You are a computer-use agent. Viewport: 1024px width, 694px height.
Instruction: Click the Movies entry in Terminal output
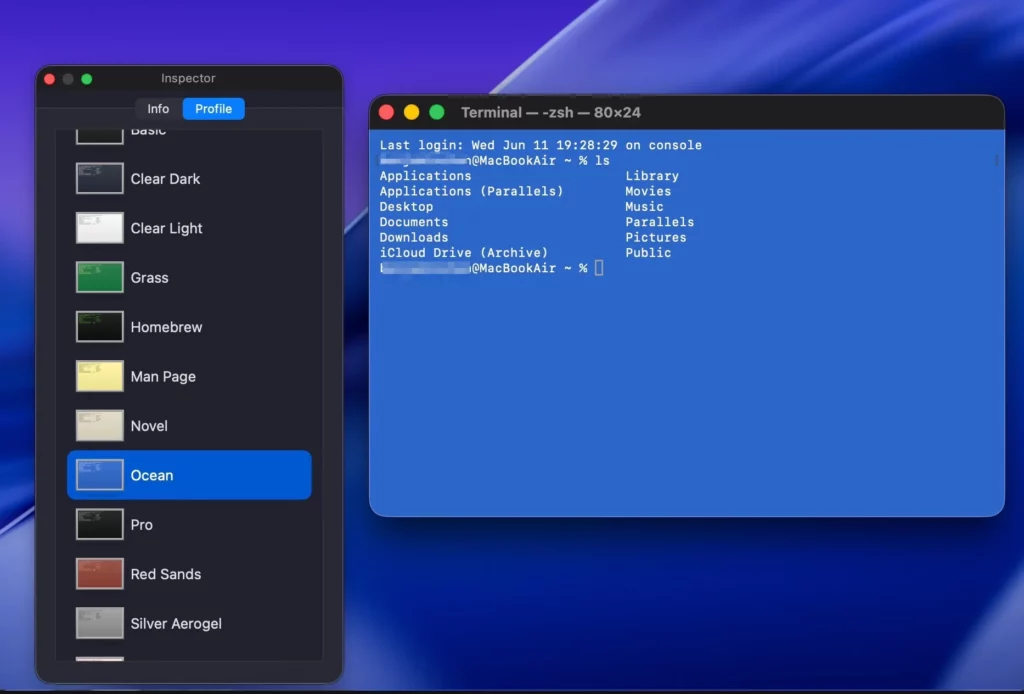pos(648,191)
